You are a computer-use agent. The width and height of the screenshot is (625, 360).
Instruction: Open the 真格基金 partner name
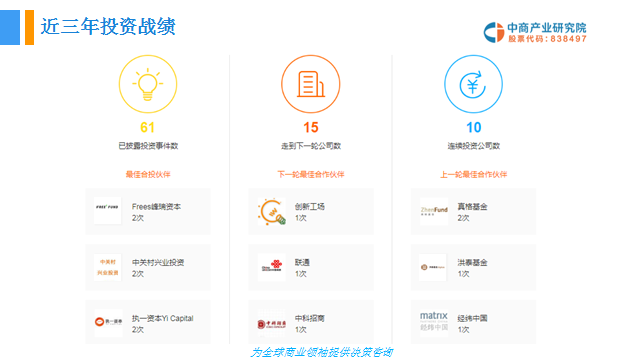(472, 207)
